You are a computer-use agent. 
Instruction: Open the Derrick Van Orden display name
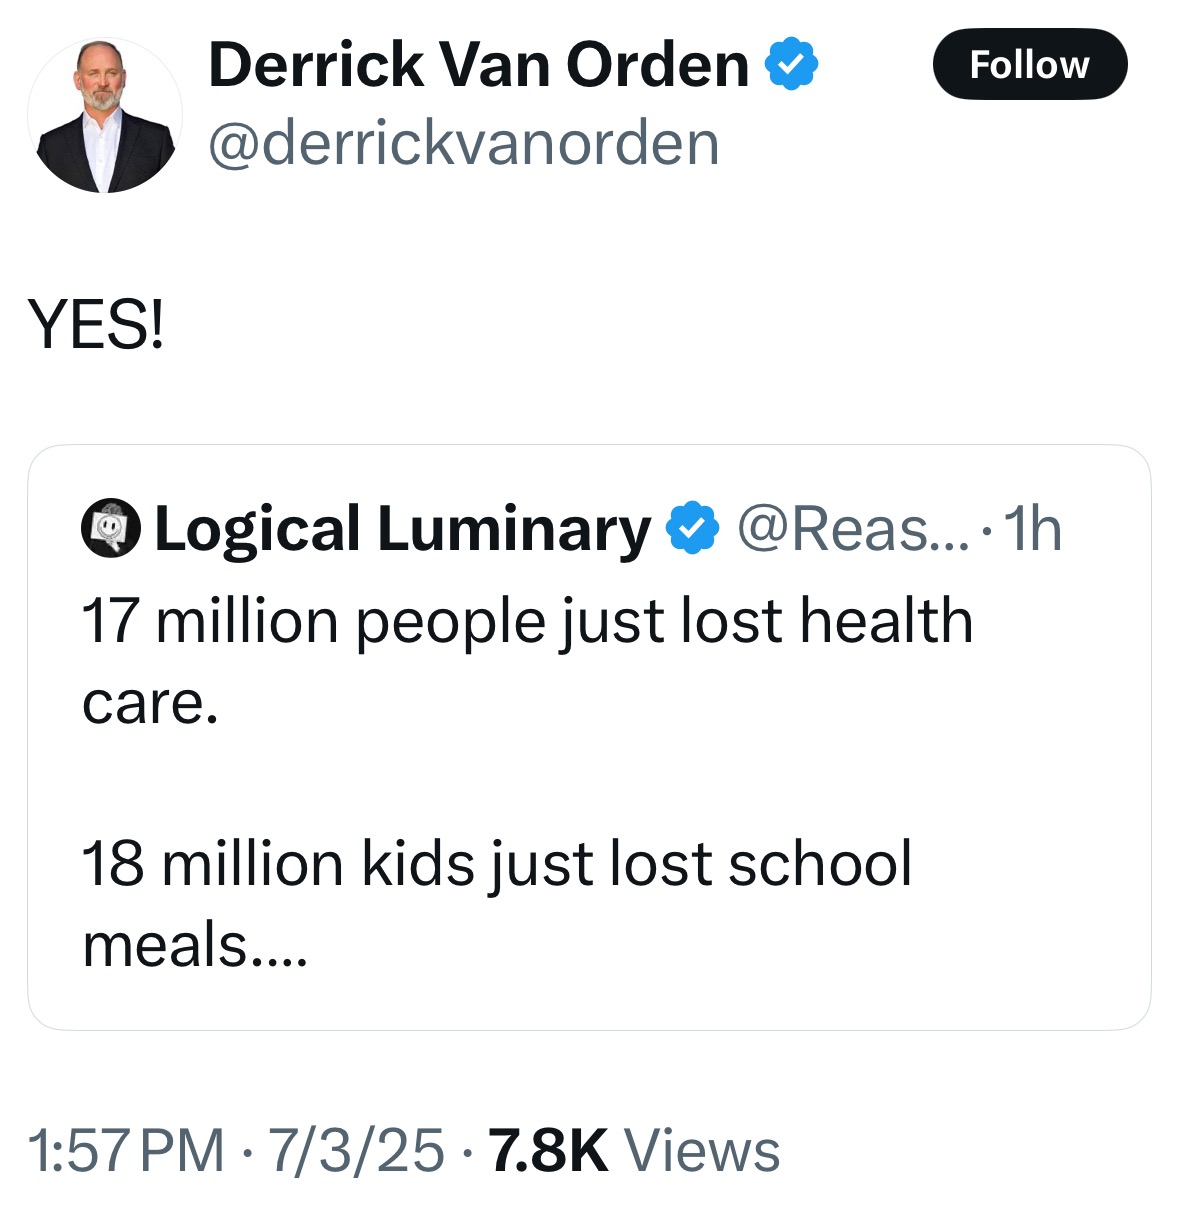point(478,66)
